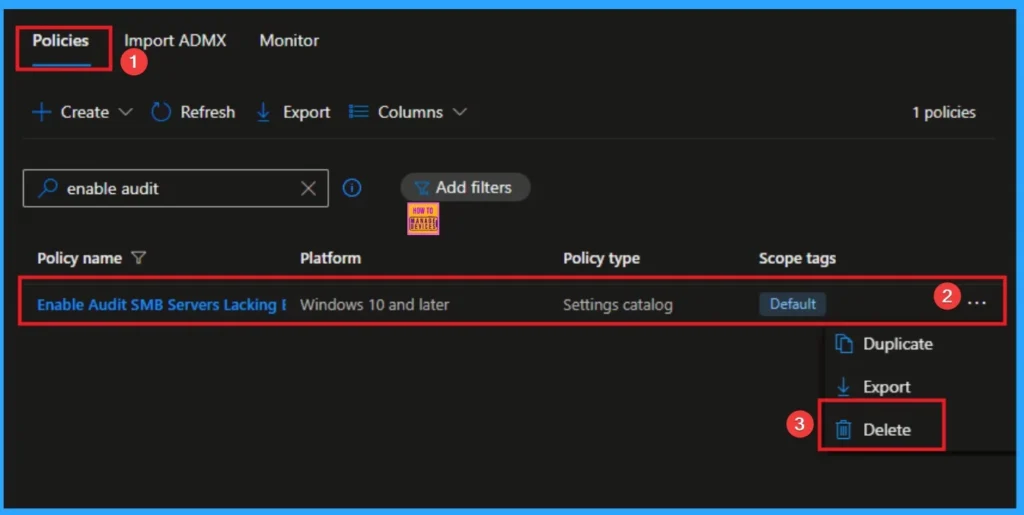1024x515 pixels.
Task: Select the Policies tab
Action: coord(61,41)
